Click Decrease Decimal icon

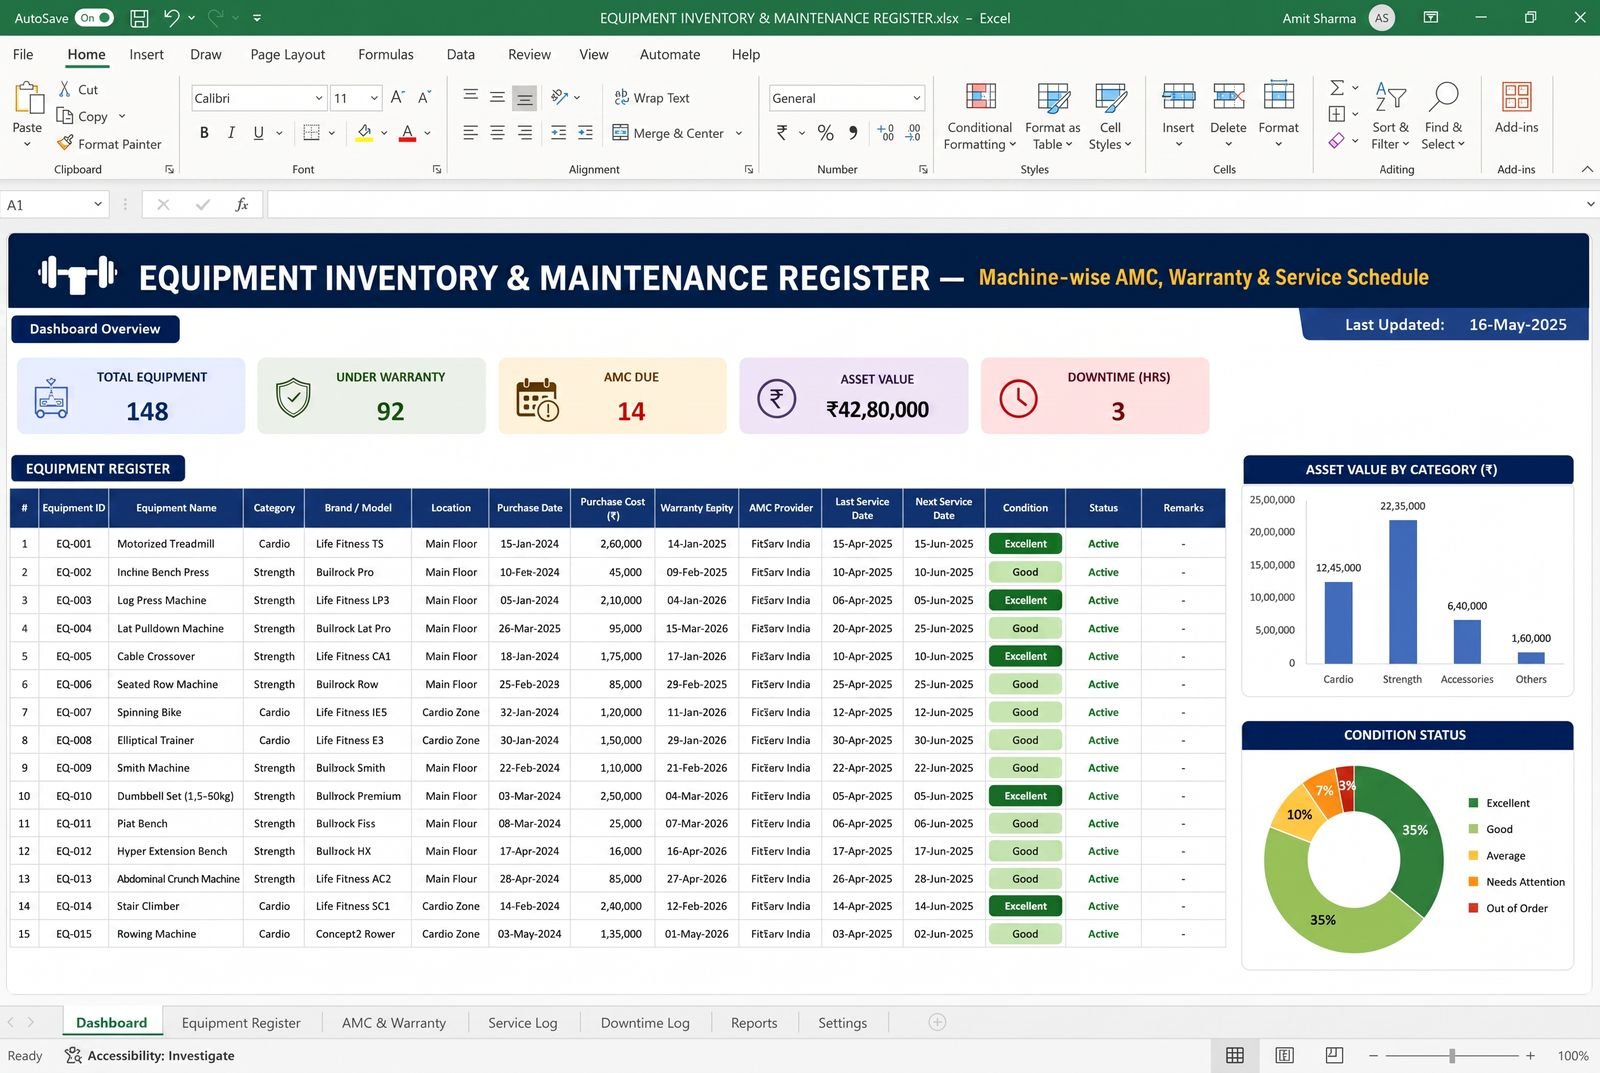click(x=913, y=132)
